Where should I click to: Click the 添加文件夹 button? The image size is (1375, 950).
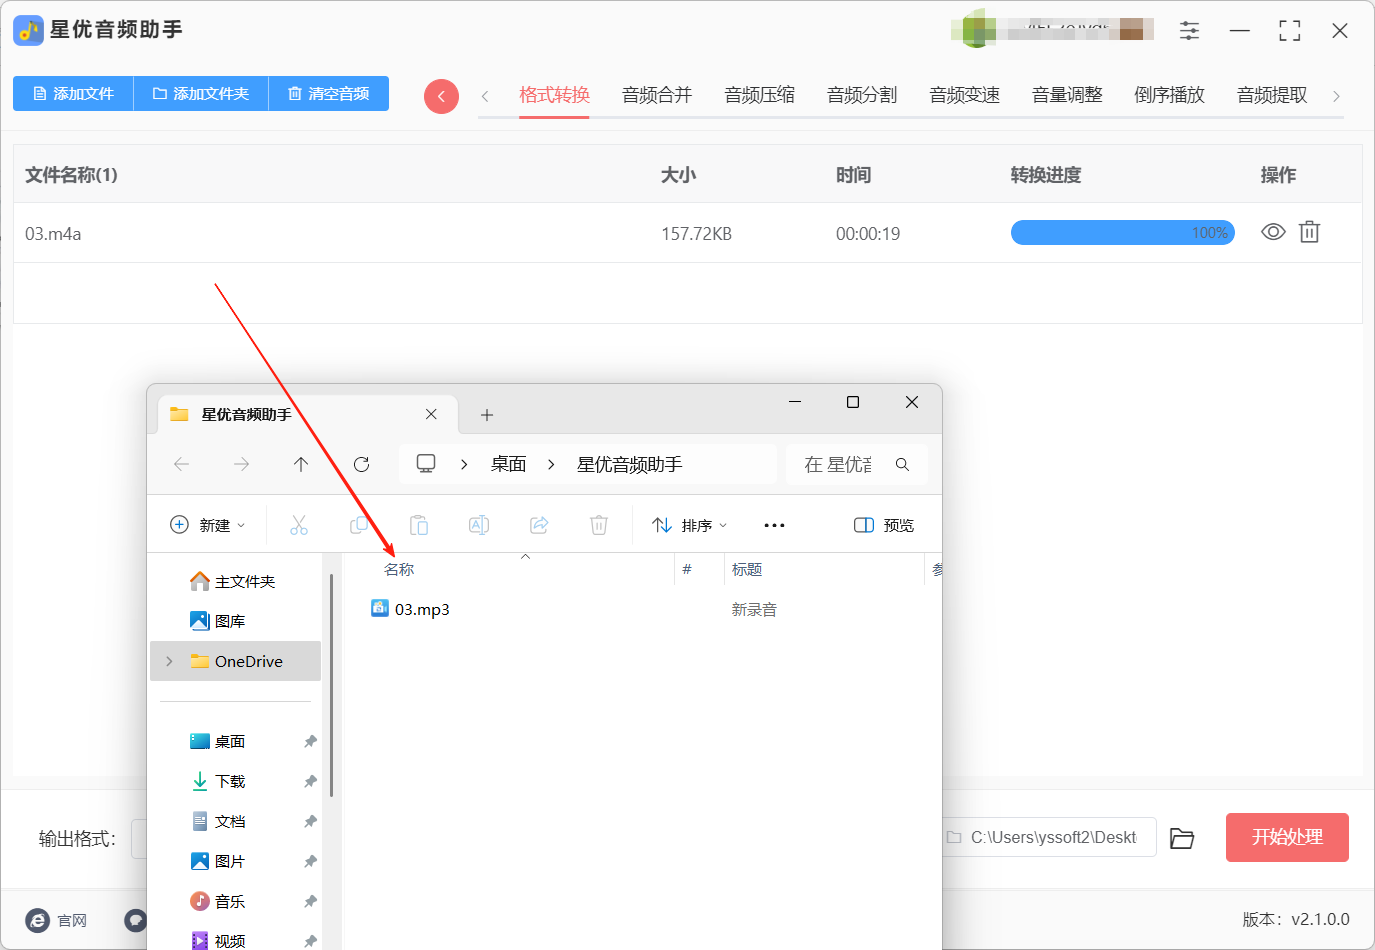[201, 94]
